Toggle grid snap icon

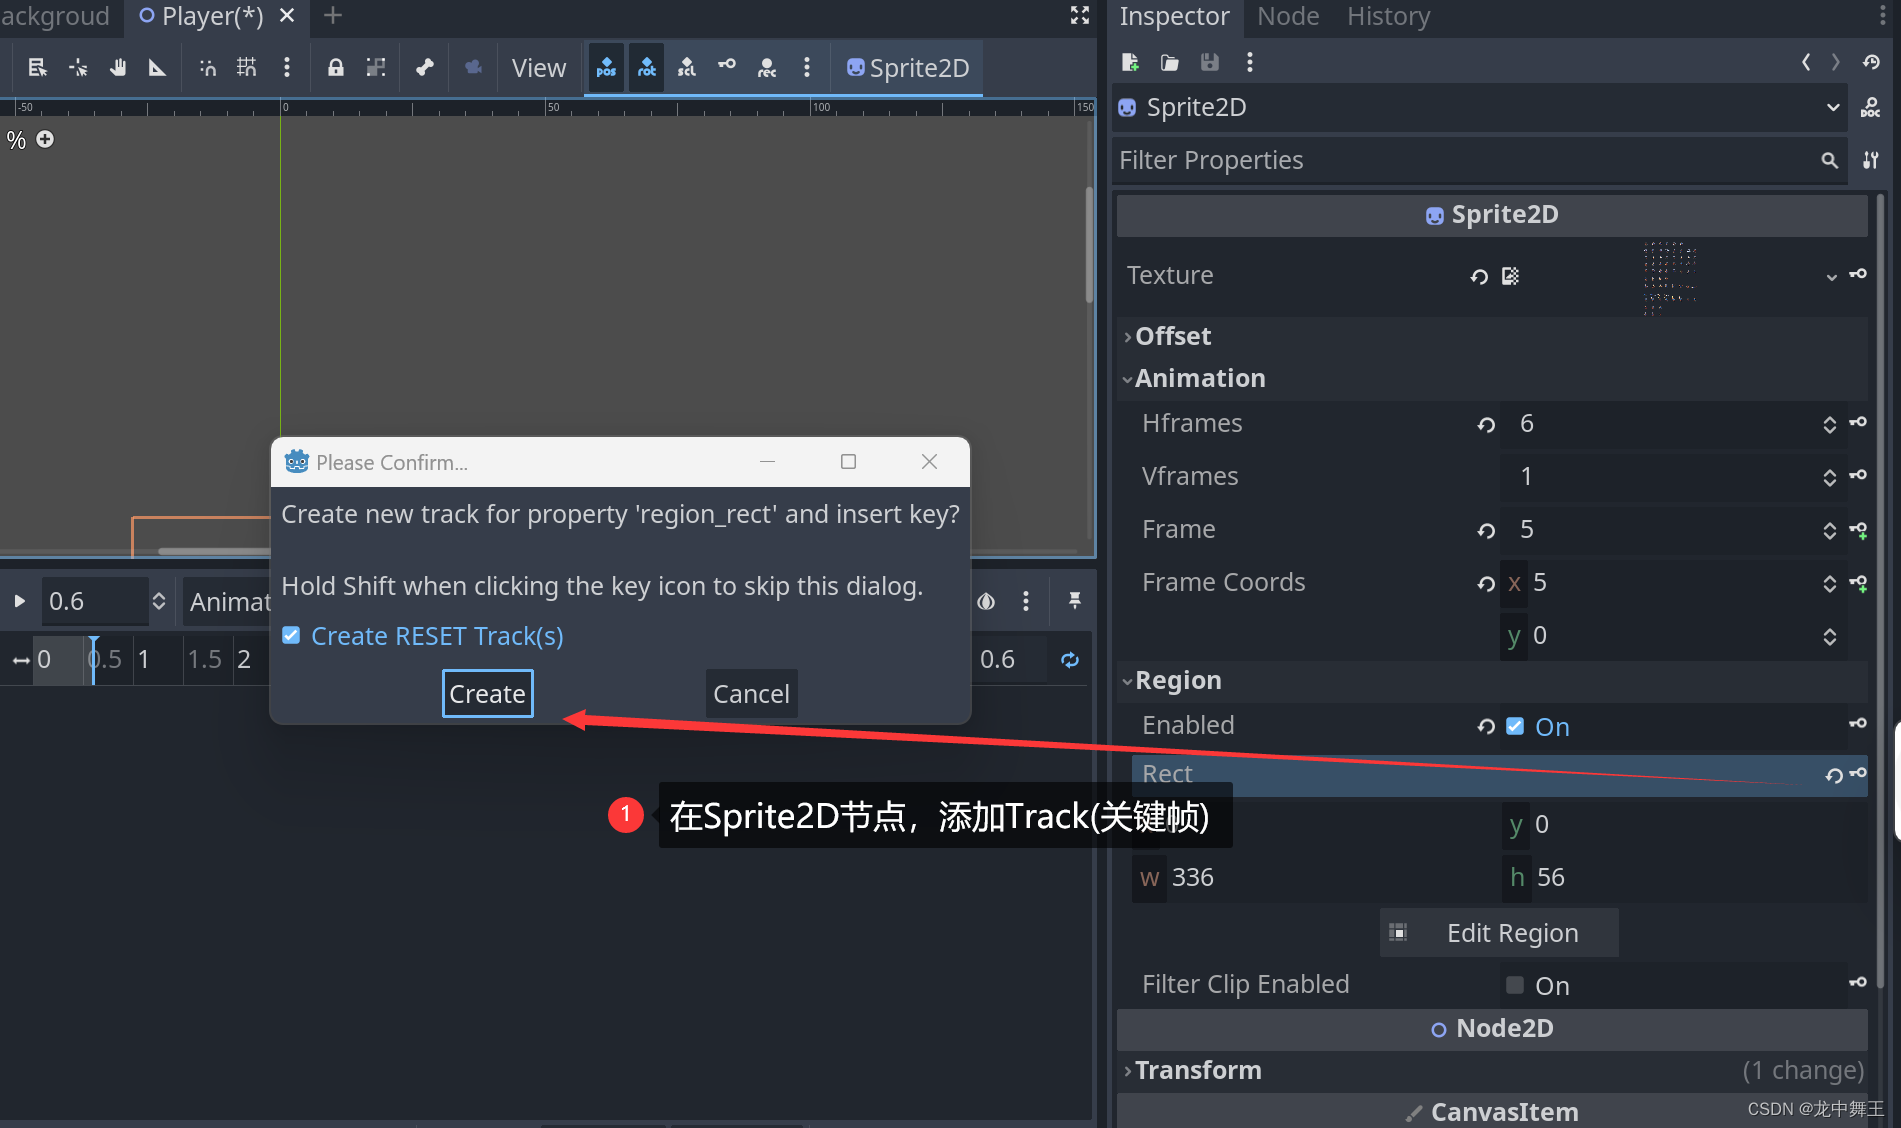click(x=247, y=67)
